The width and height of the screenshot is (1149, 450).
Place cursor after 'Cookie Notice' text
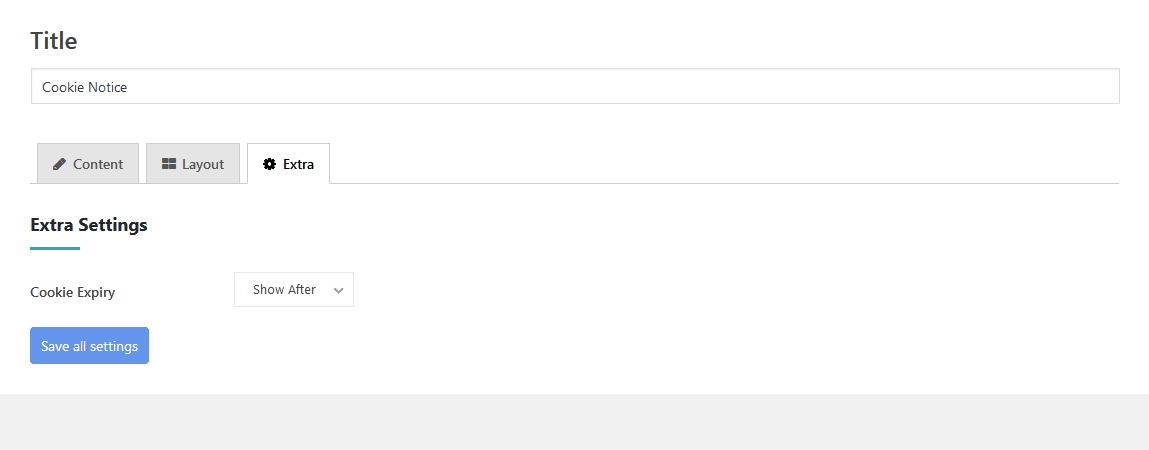point(128,87)
